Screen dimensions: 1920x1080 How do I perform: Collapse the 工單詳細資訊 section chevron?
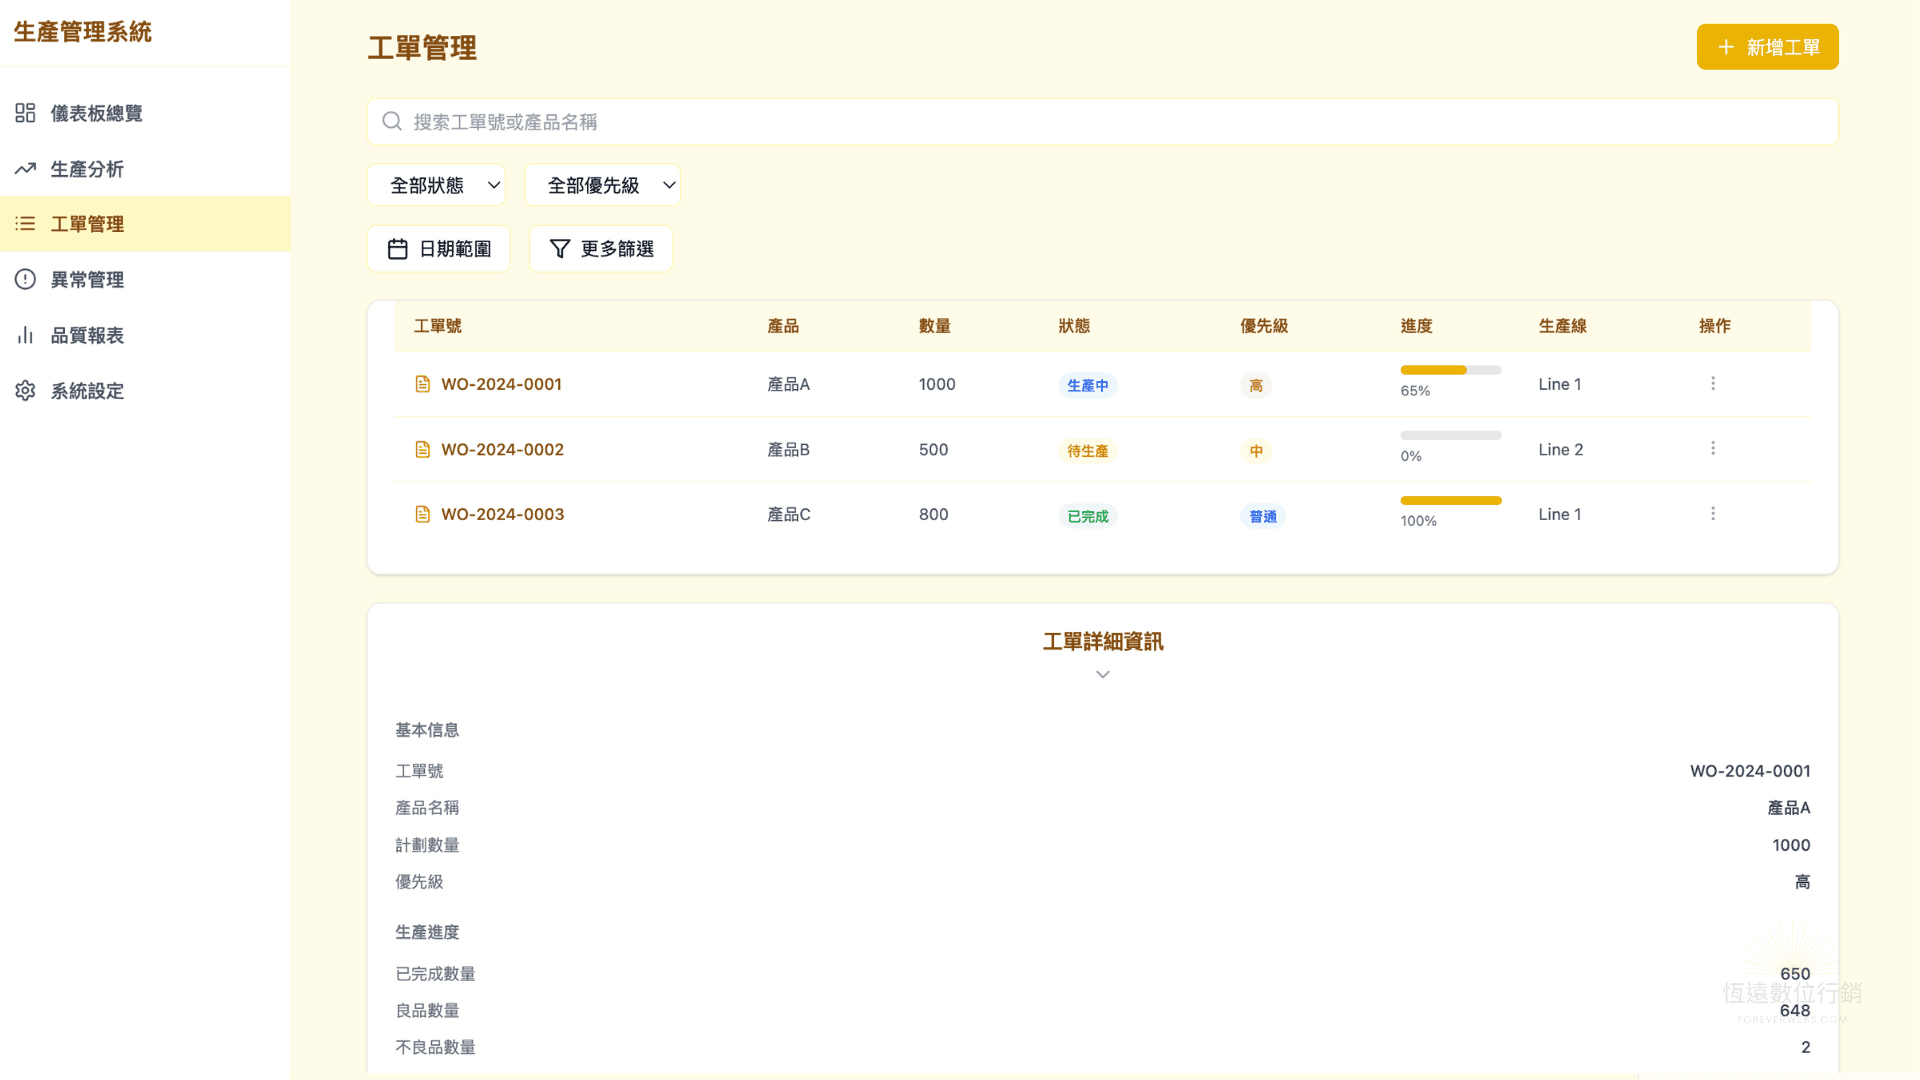pos(1102,674)
